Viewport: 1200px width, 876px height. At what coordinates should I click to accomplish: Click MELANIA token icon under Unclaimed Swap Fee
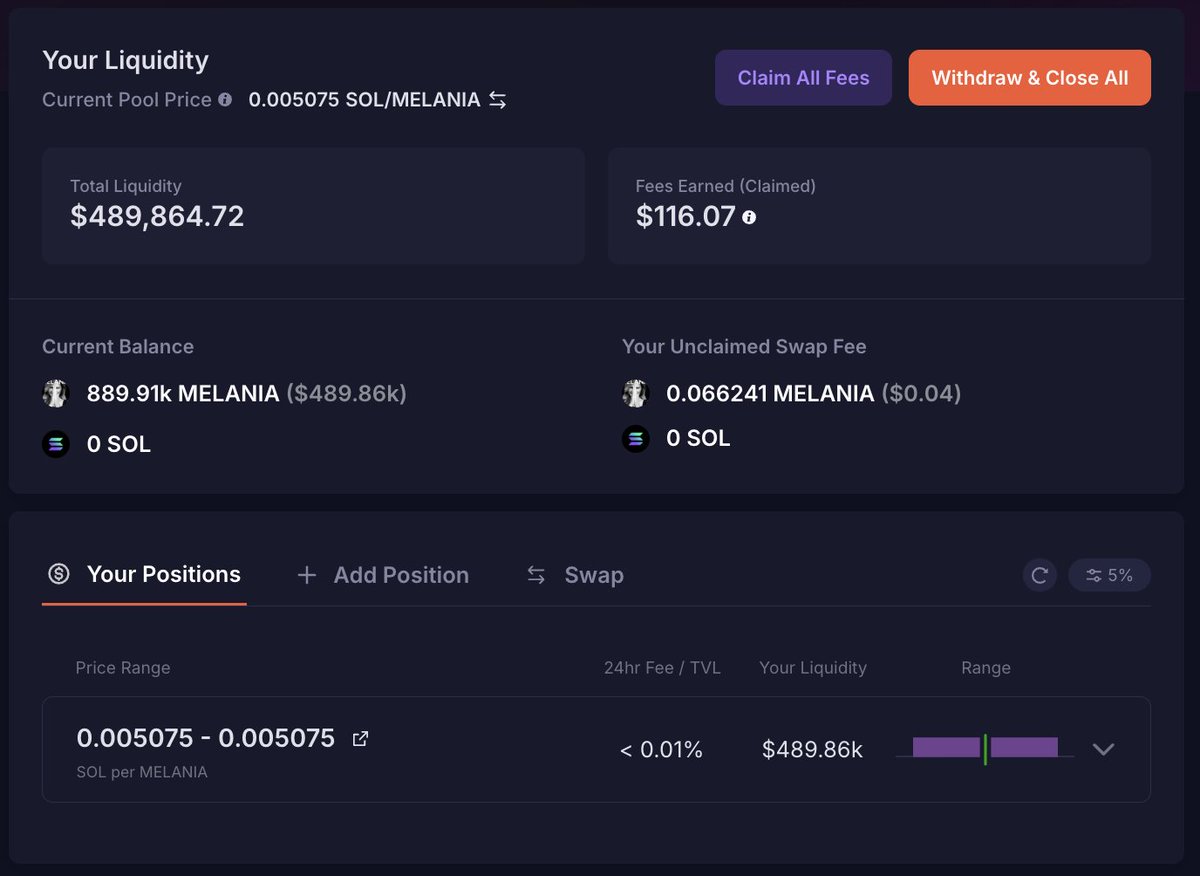pos(635,393)
